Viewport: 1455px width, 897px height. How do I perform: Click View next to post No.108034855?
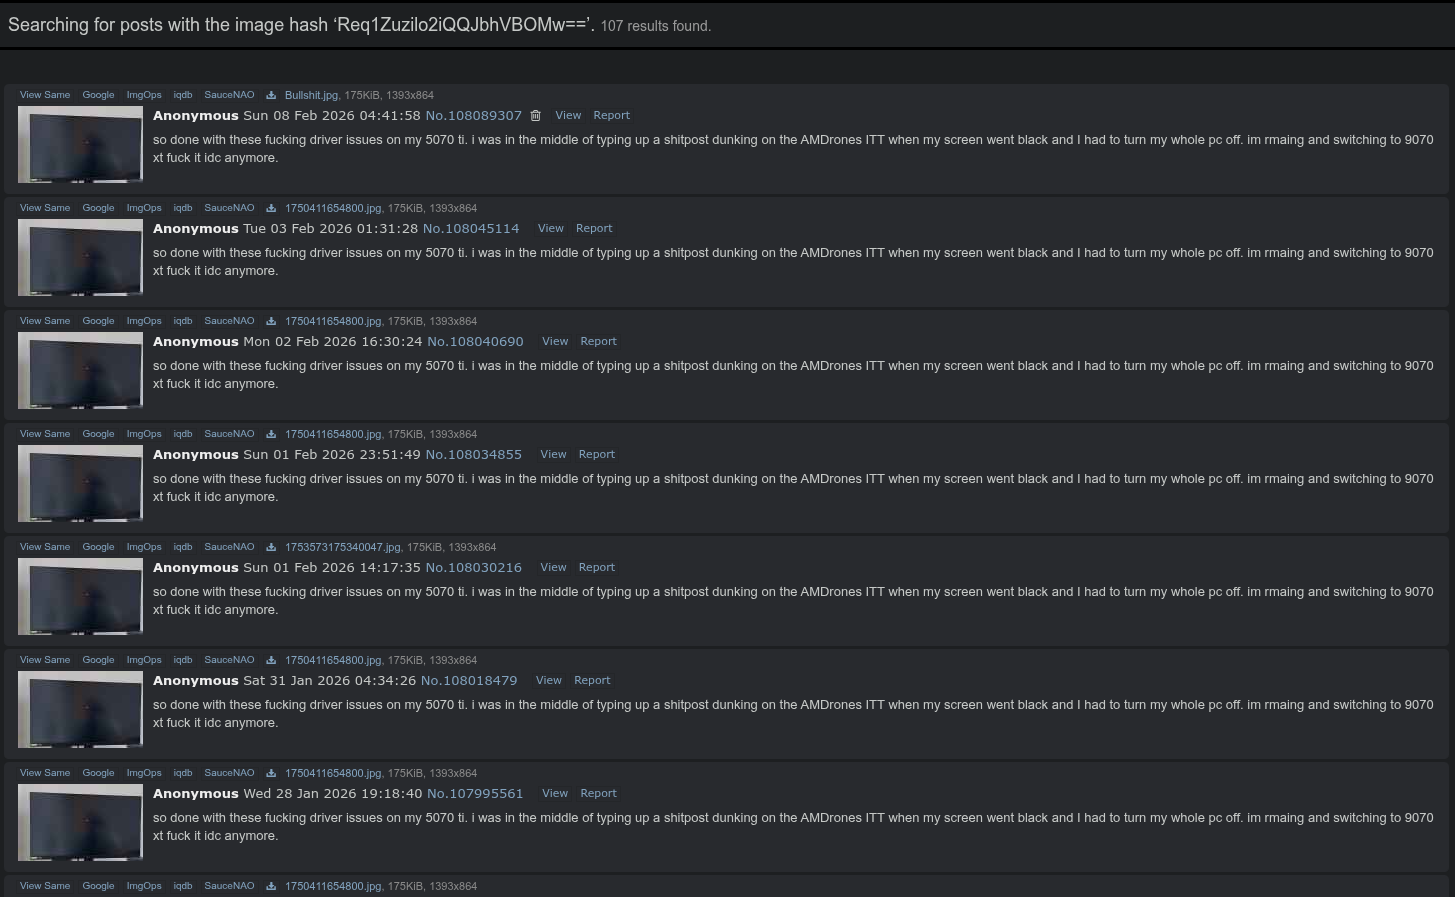[x=553, y=455]
